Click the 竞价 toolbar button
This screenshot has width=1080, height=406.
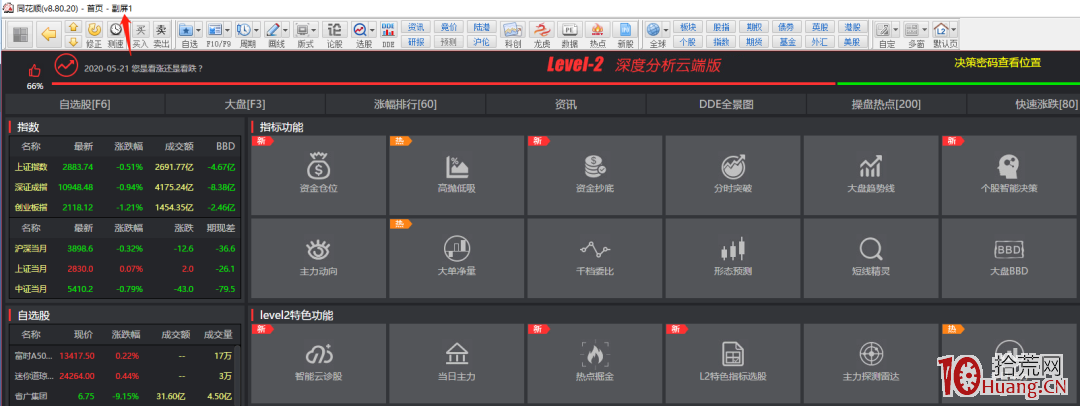tap(448, 27)
